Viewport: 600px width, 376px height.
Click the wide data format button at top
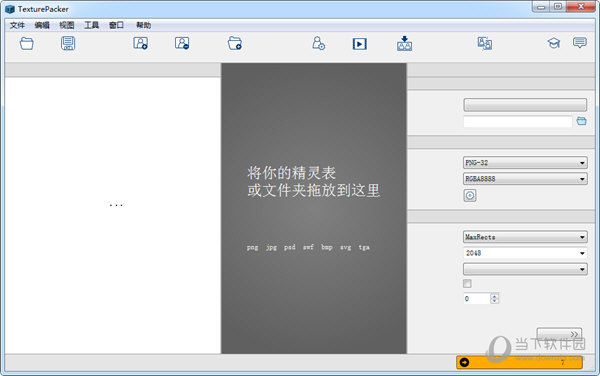pos(525,105)
